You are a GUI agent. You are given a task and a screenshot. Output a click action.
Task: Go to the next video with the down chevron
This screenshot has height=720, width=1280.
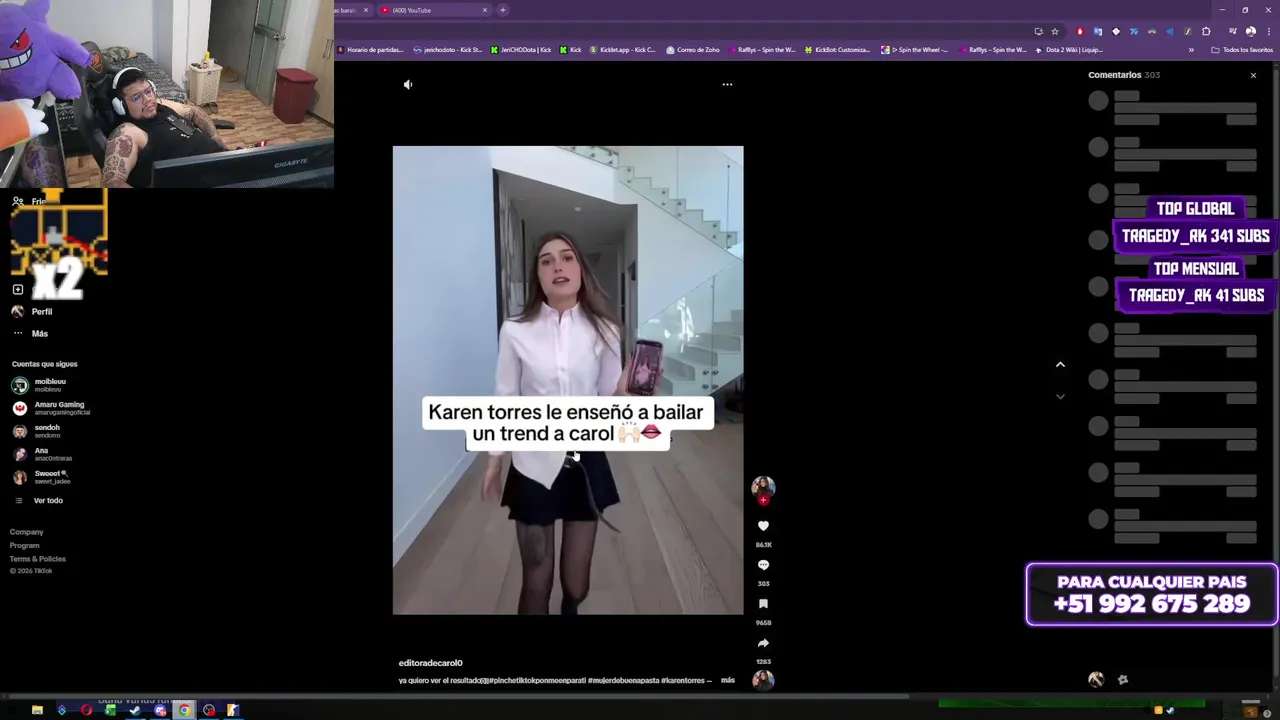[x=1060, y=396]
